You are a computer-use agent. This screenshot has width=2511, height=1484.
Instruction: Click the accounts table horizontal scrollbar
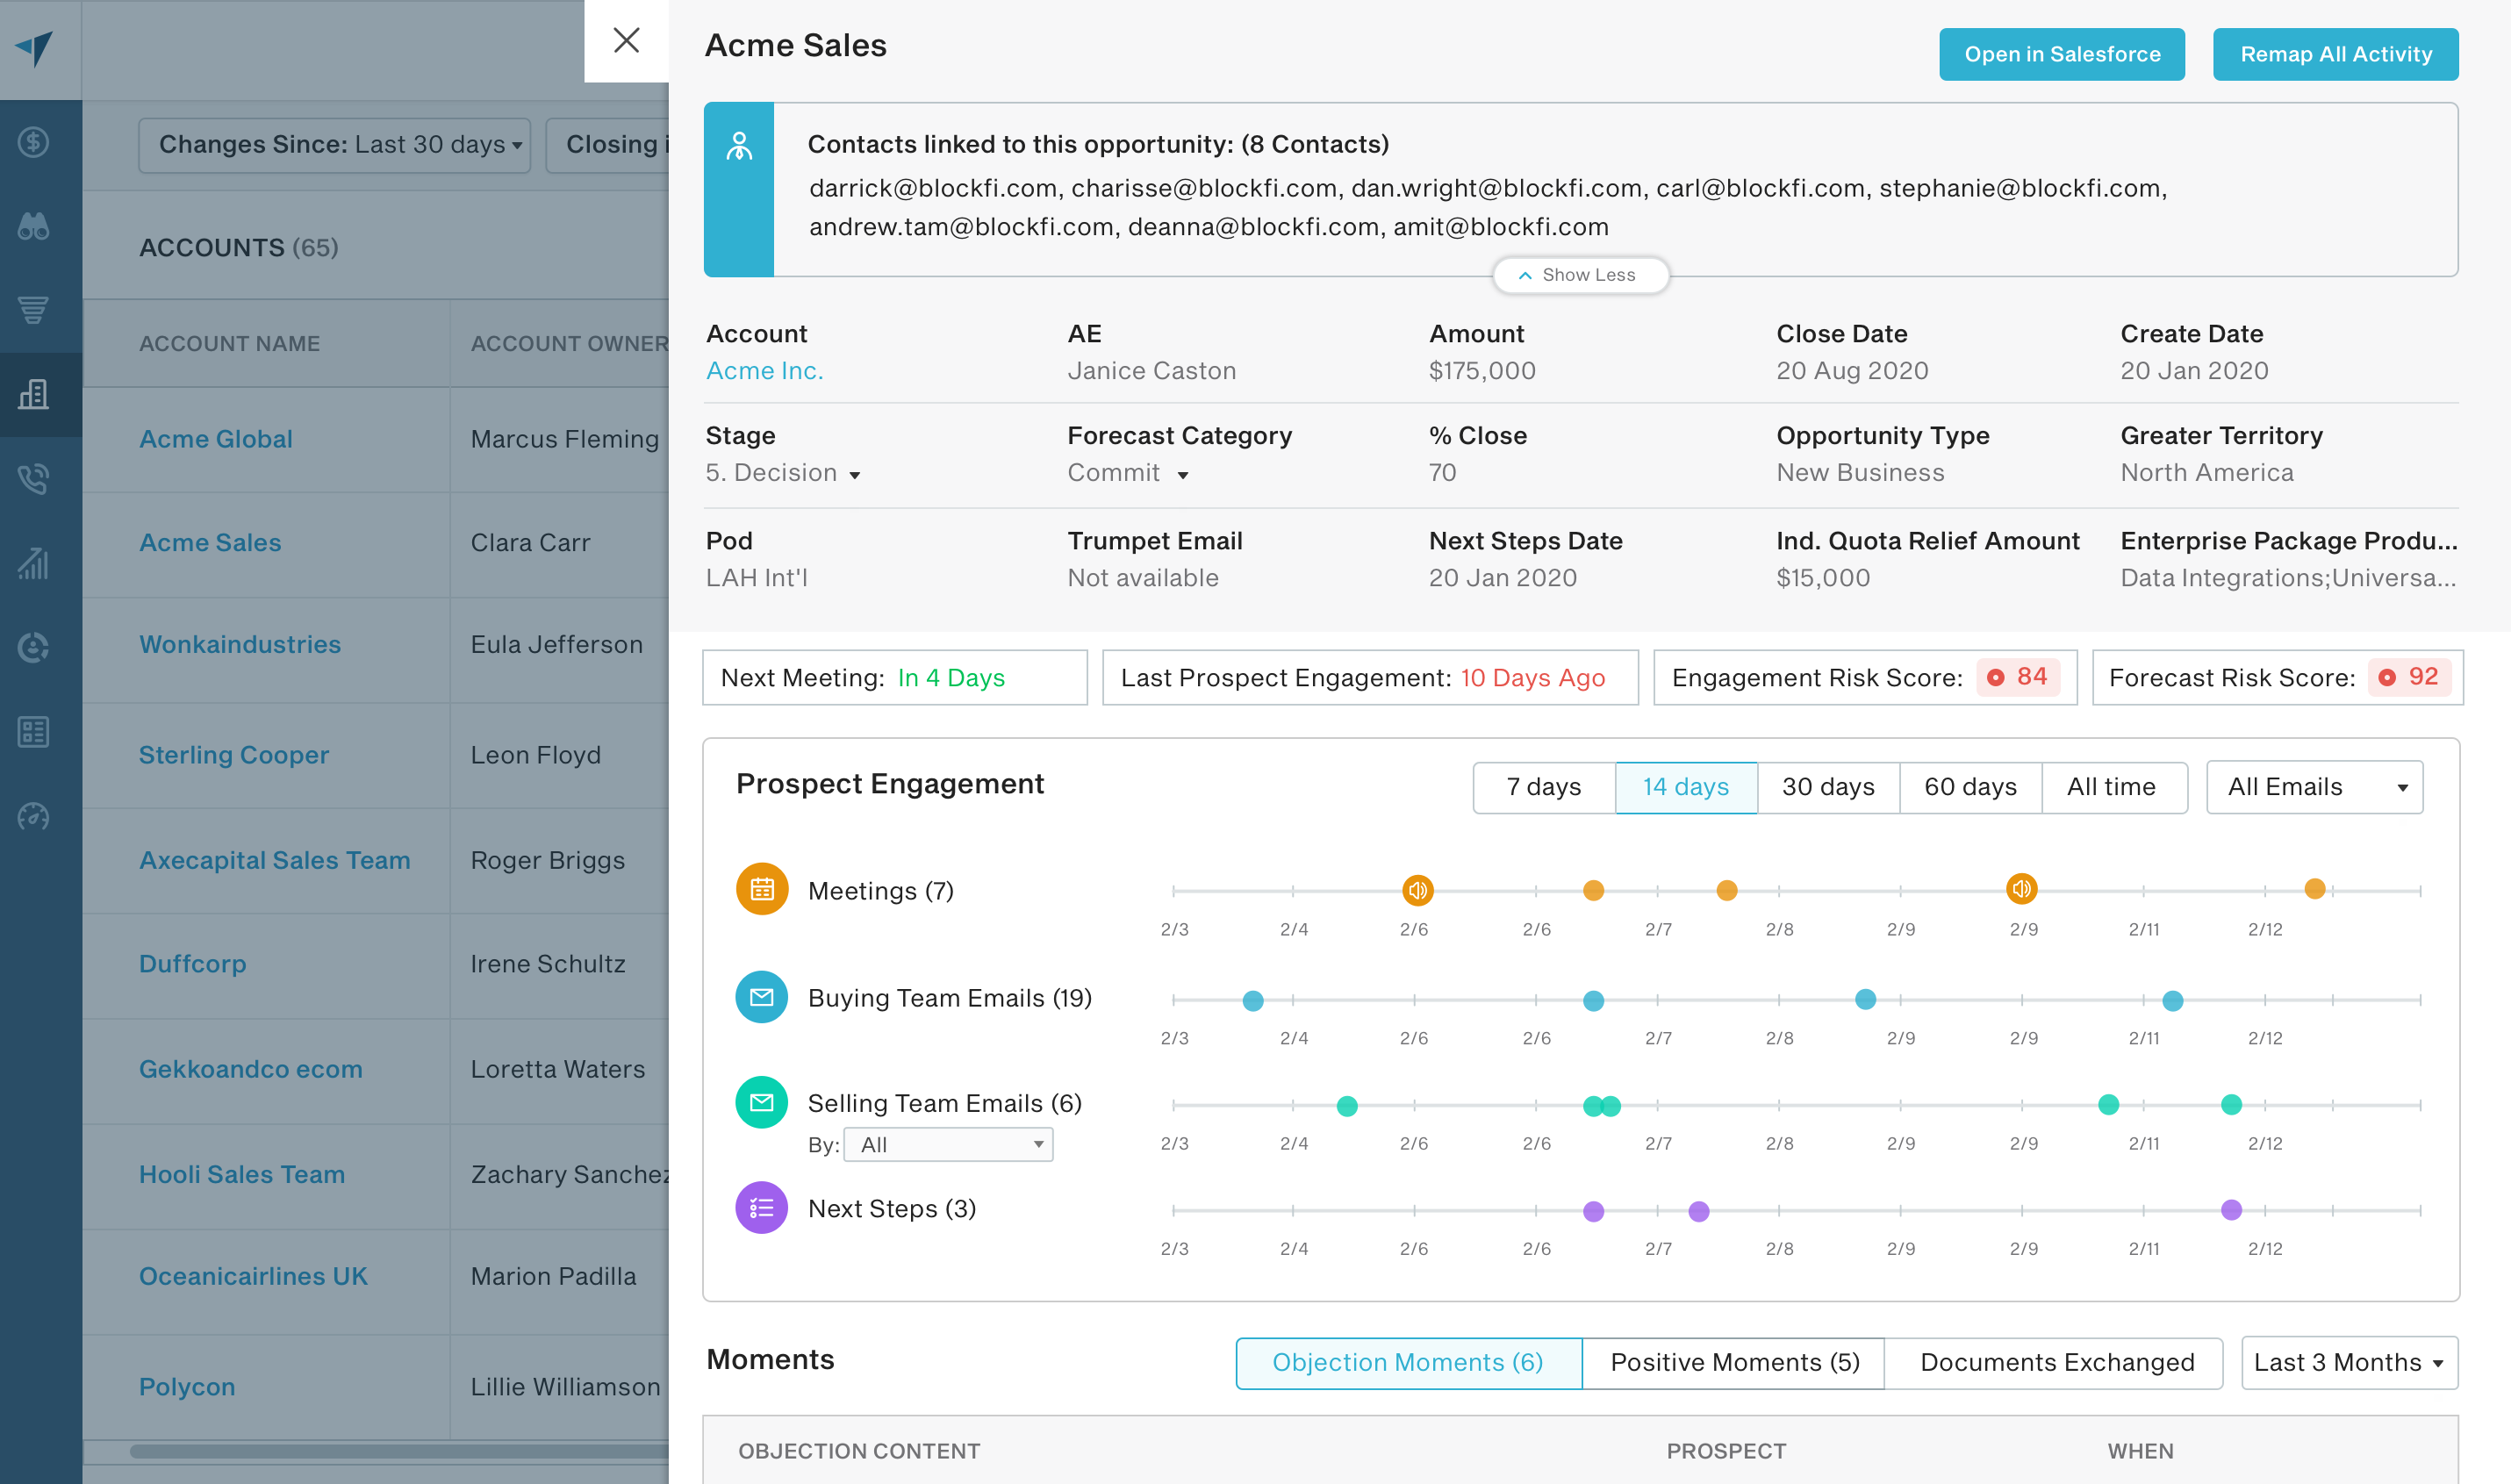399,1451
